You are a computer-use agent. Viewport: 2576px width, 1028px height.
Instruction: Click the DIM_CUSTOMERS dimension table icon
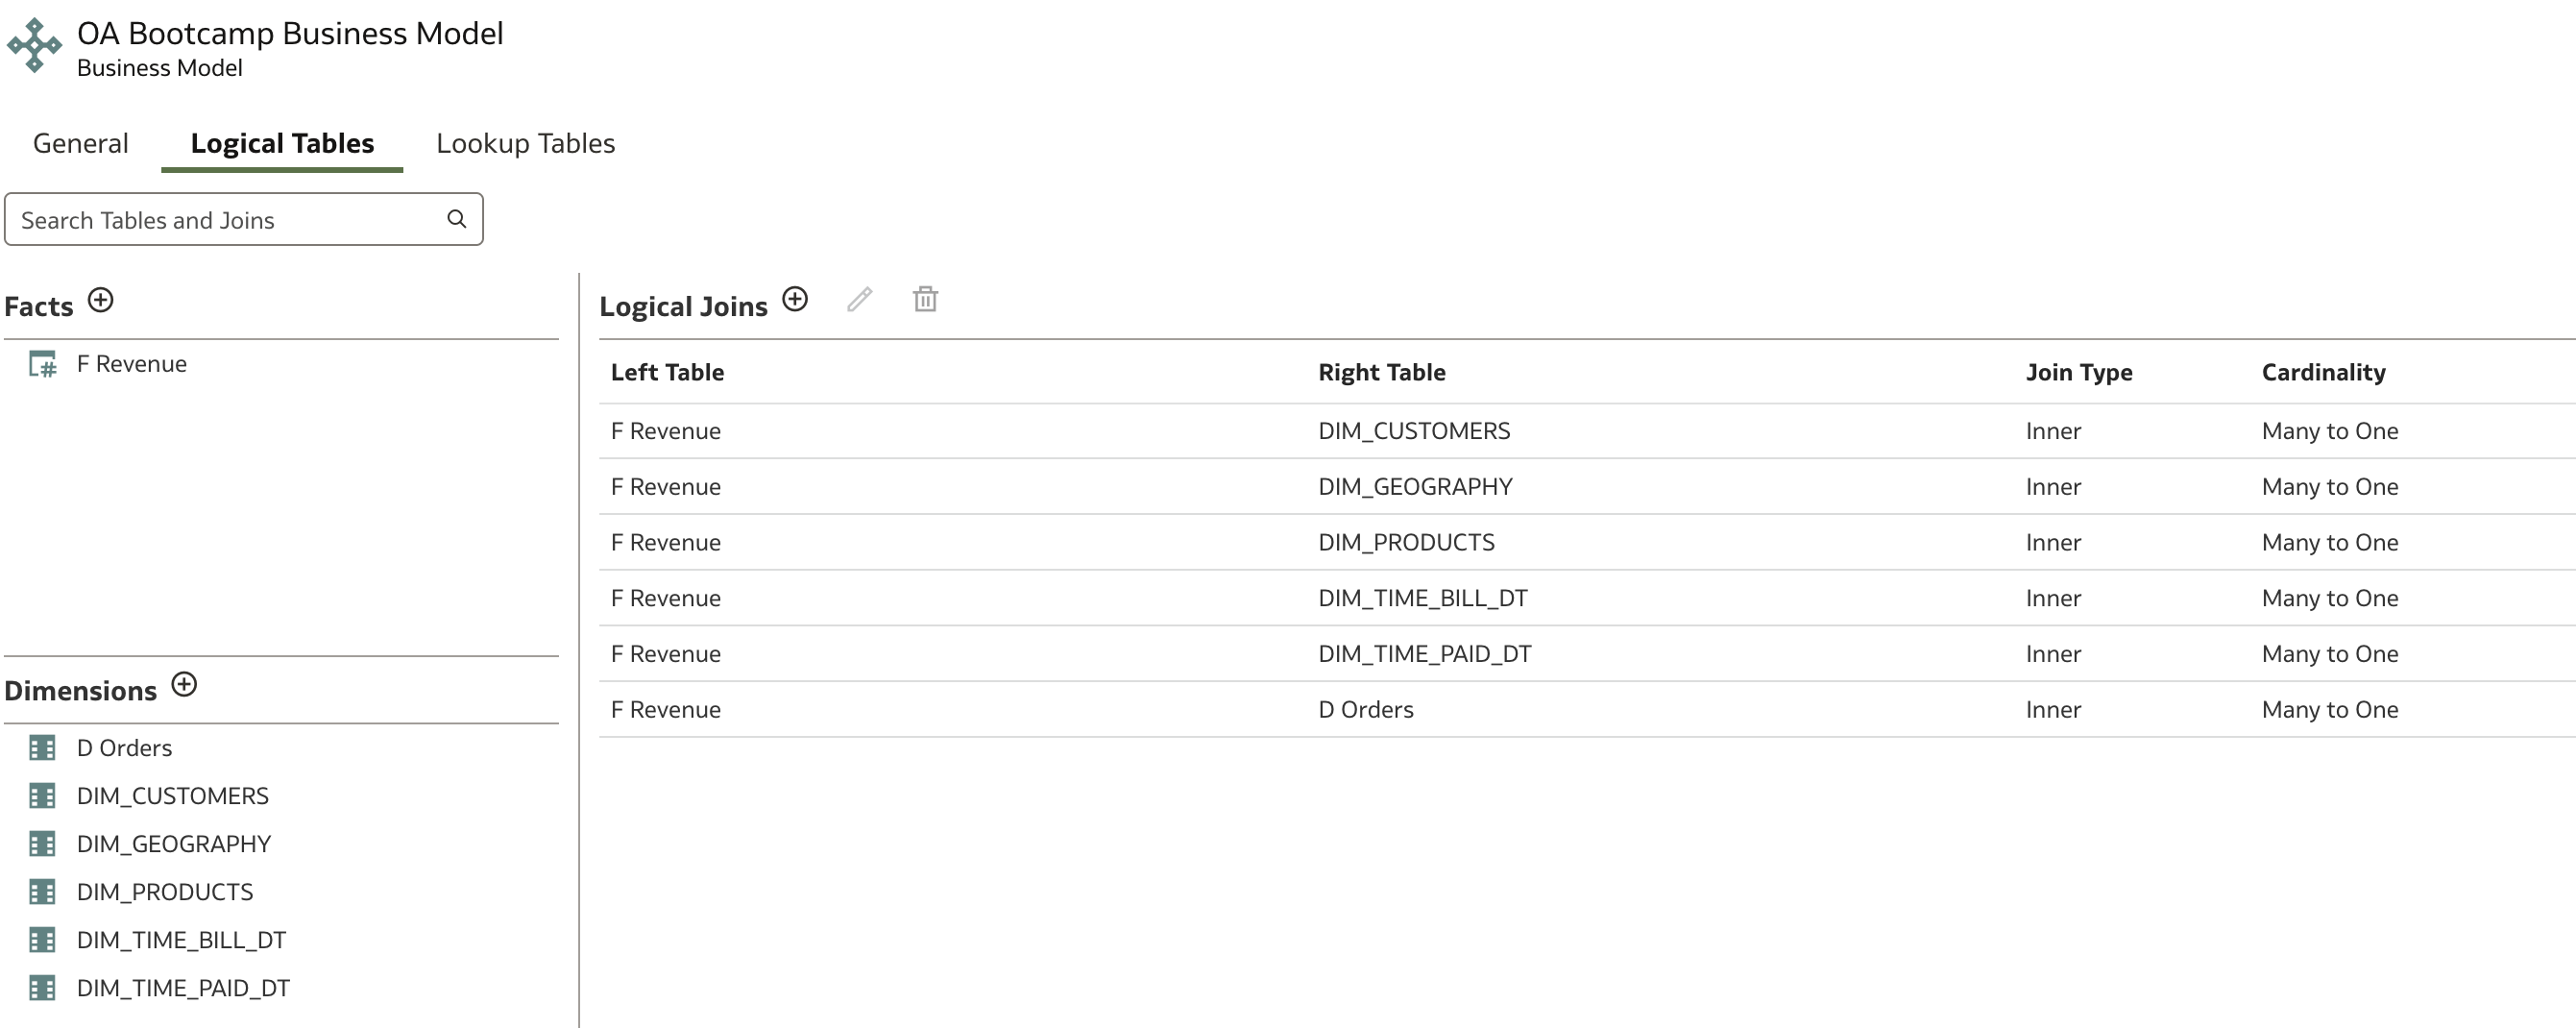(42, 796)
